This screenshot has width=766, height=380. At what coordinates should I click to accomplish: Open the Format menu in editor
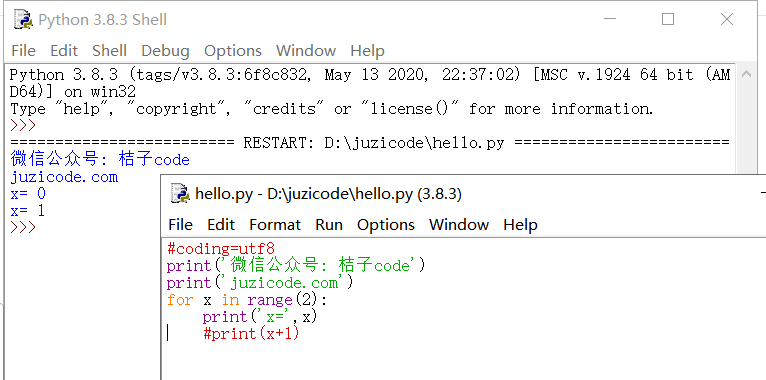(x=275, y=225)
